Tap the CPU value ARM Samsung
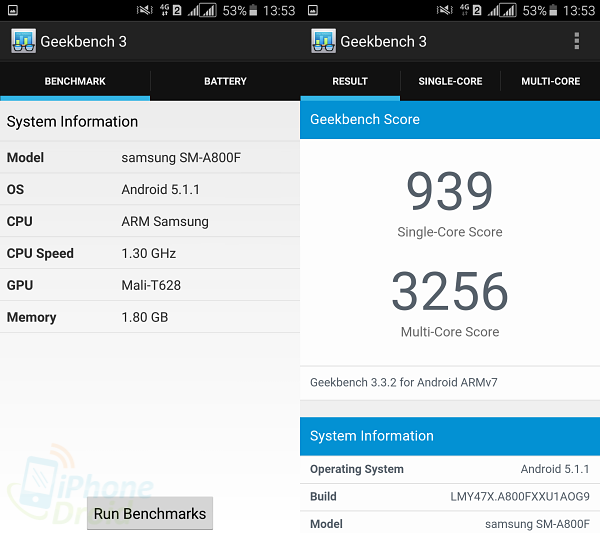The image size is (600, 533). (x=165, y=222)
